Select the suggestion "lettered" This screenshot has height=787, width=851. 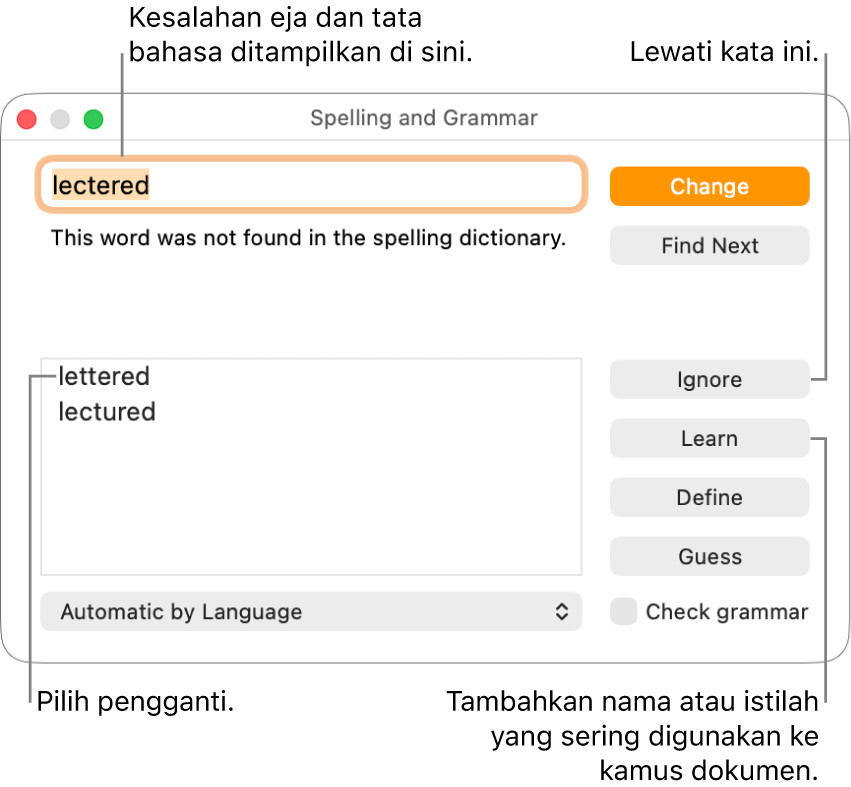(104, 377)
